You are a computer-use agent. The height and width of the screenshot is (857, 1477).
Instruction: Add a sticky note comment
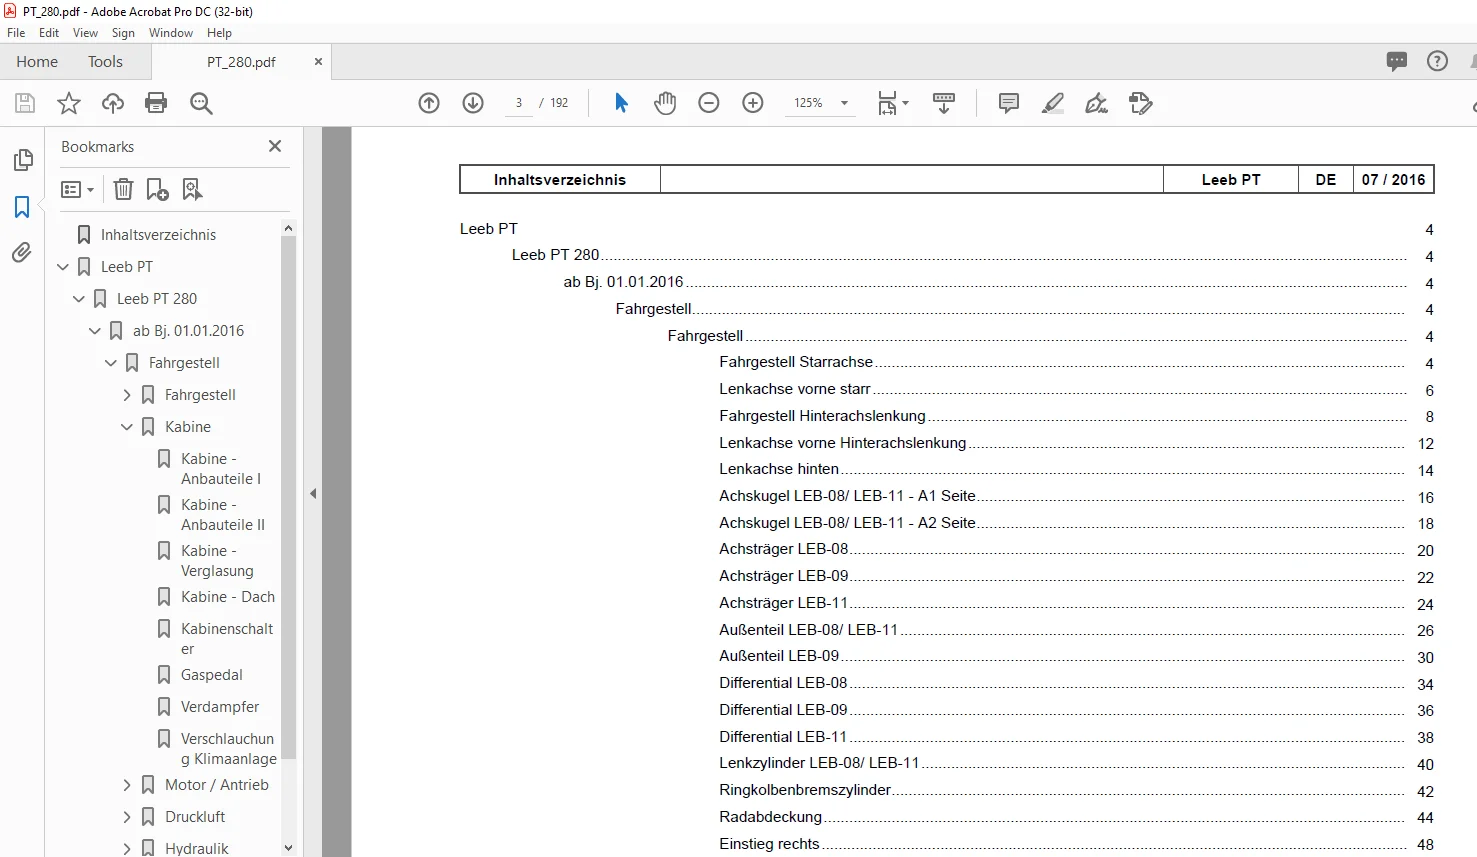tap(1009, 103)
